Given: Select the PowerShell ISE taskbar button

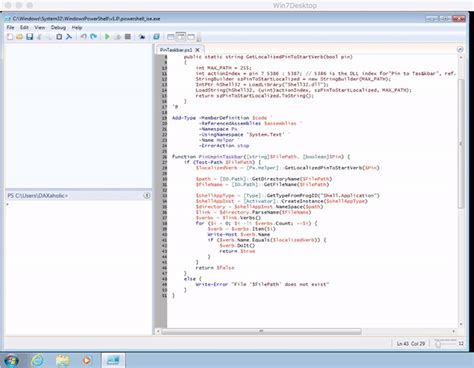Looking at the screenshot, I should pos(113,360).
